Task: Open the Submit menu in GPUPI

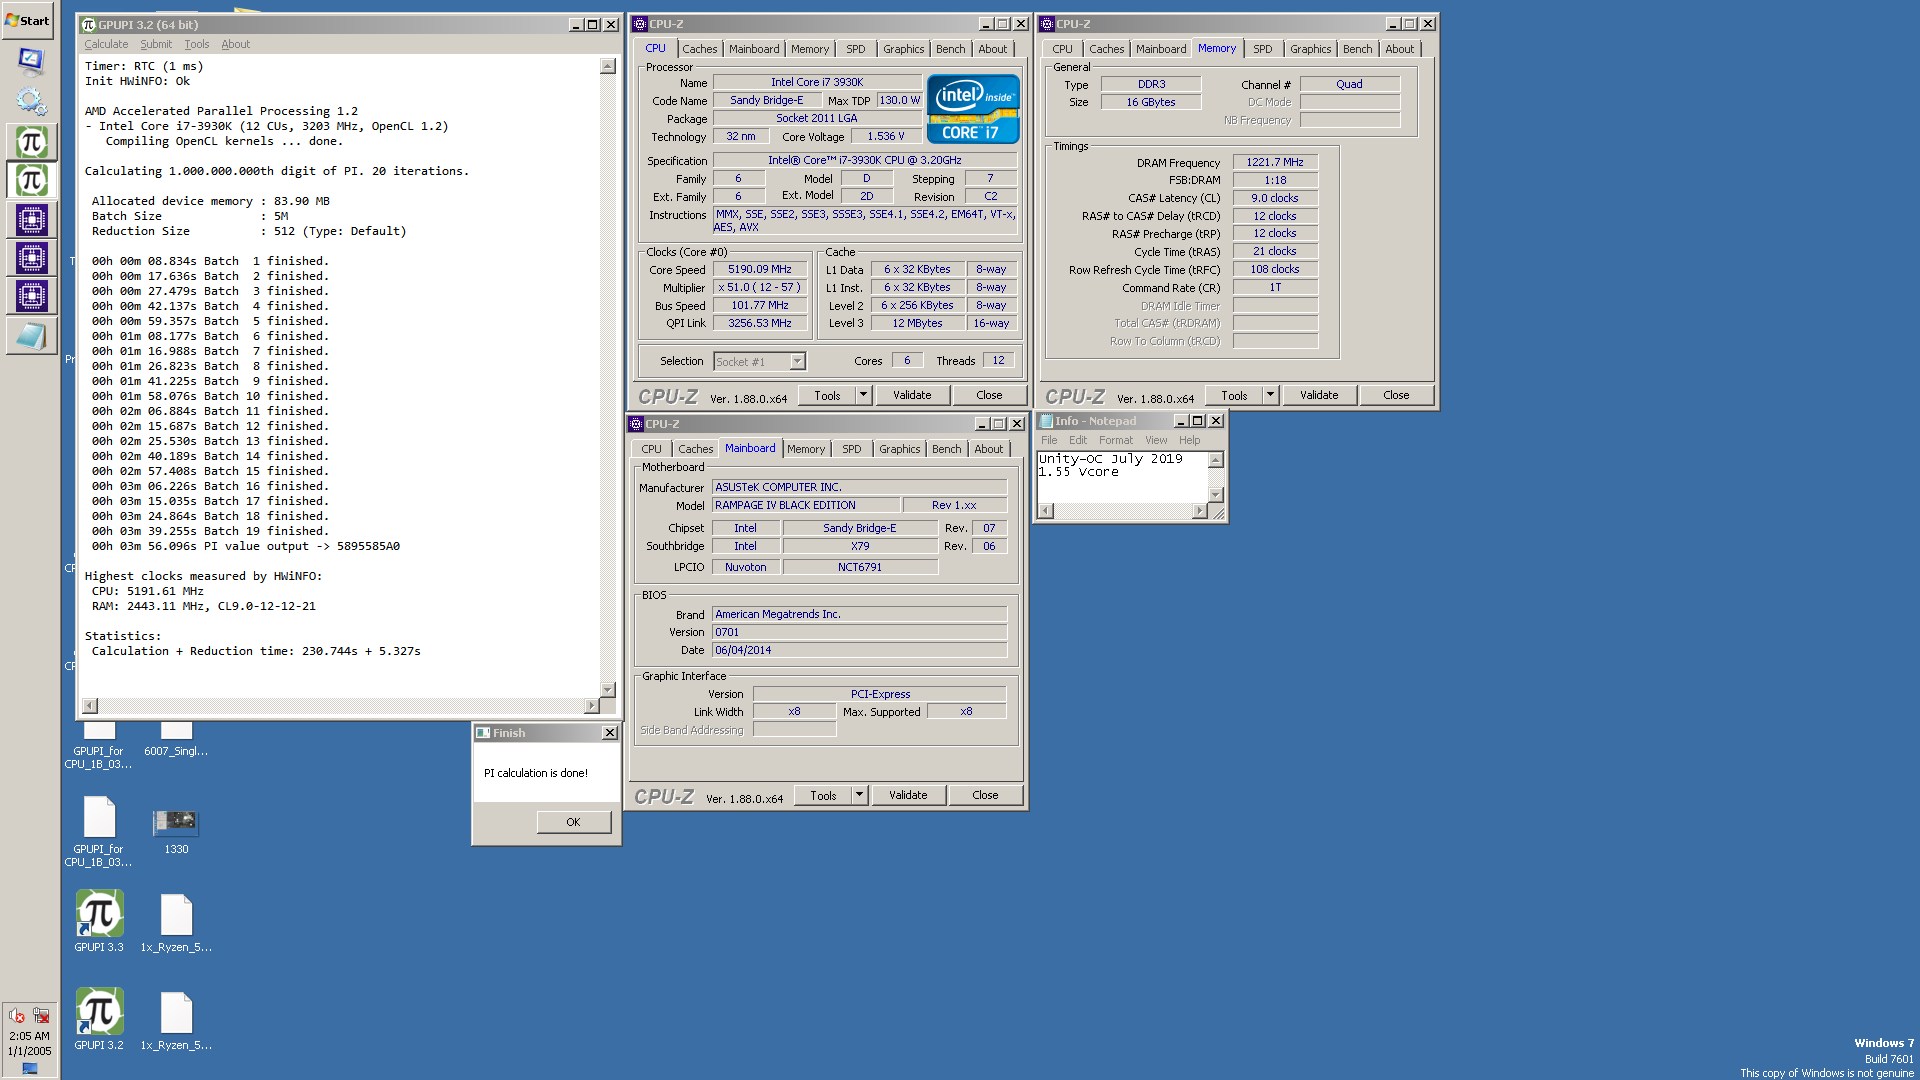Action: (156, 44)
